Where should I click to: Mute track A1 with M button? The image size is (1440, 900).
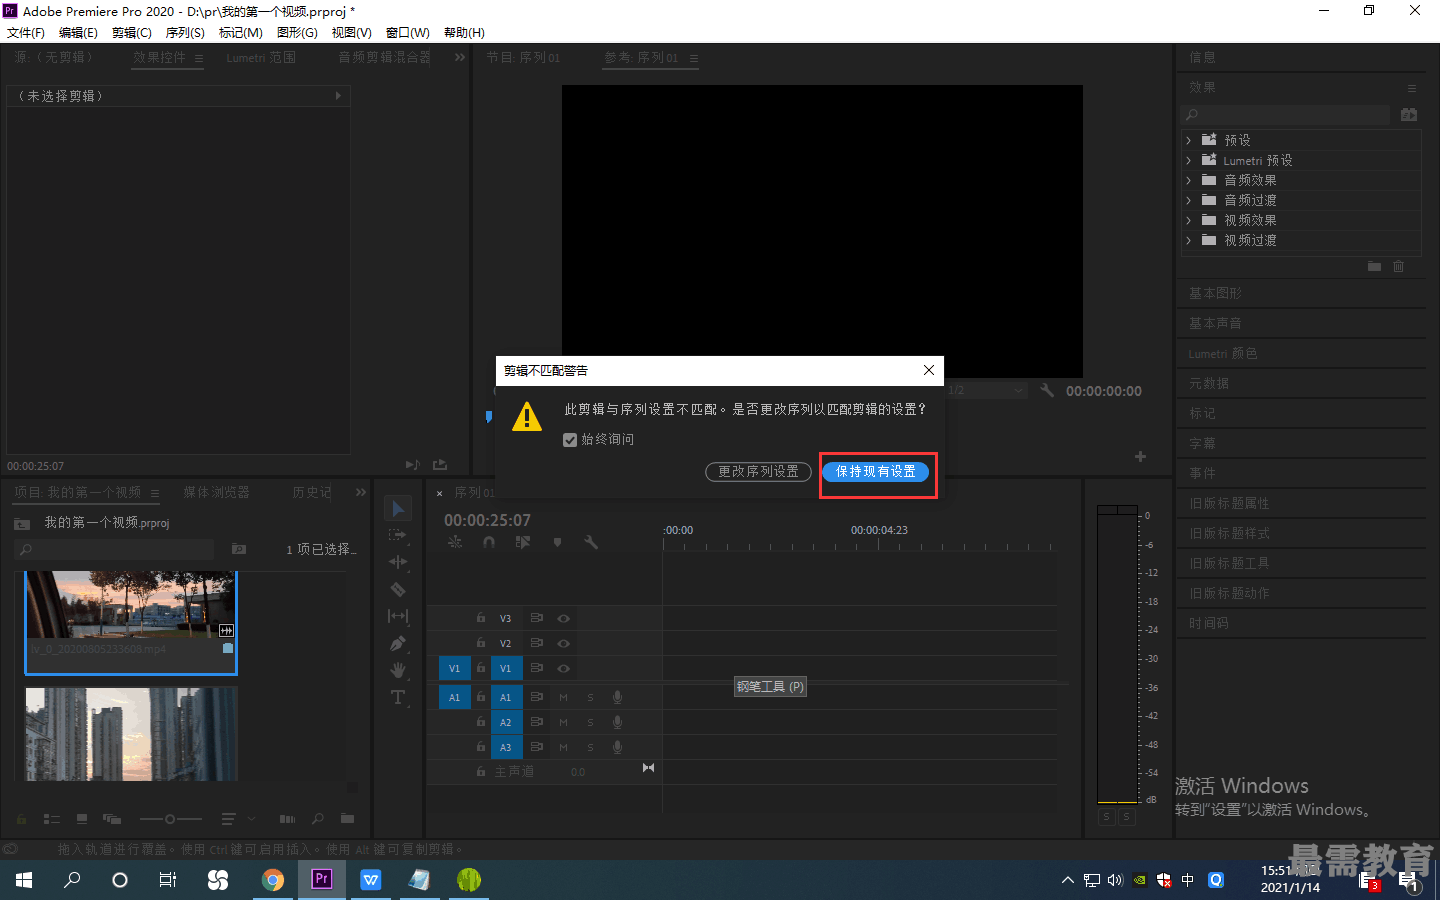[563, 697]
